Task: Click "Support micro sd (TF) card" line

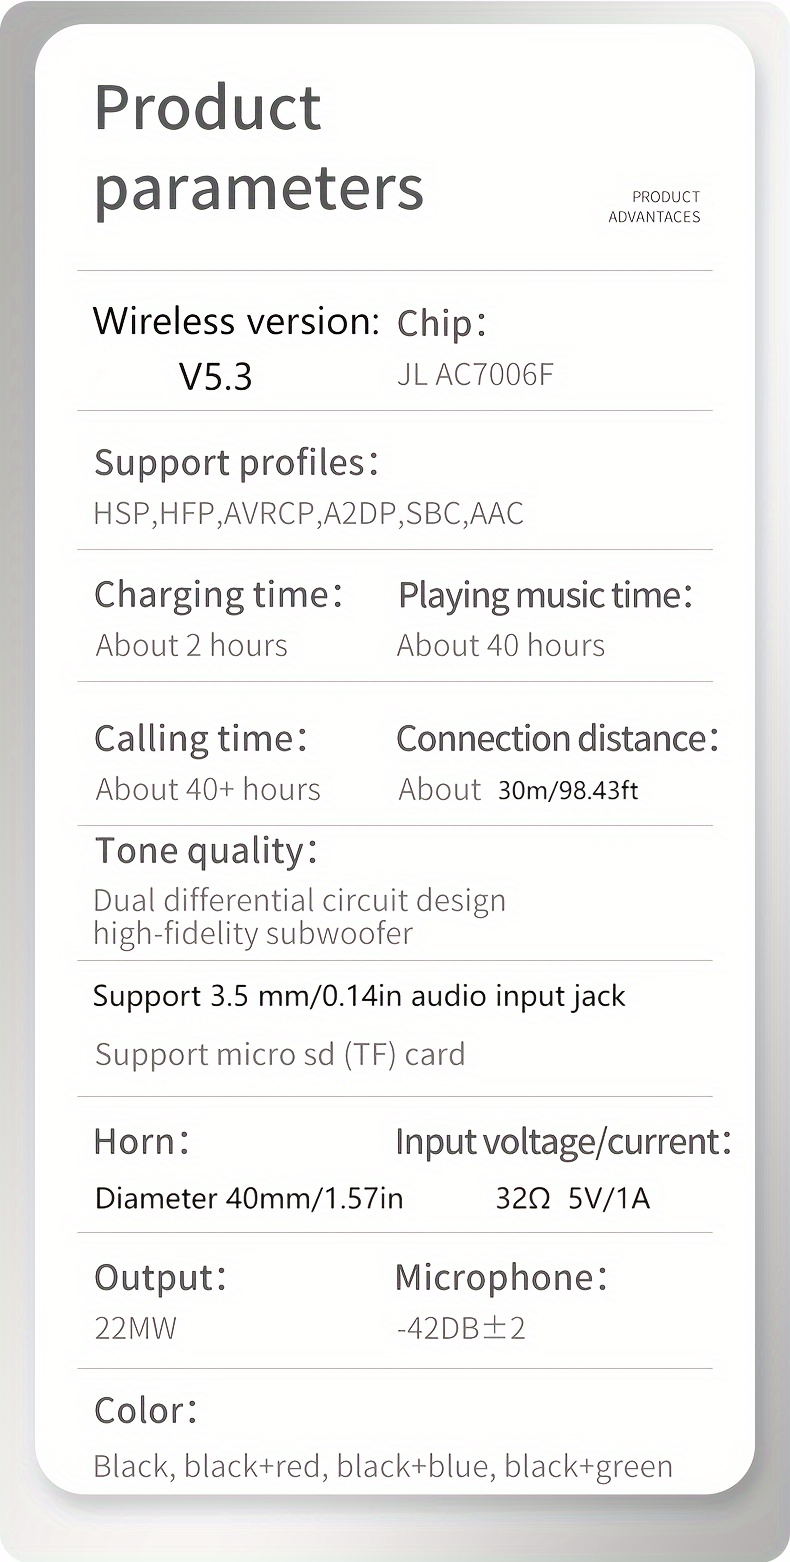Action: click(280, 1054)
